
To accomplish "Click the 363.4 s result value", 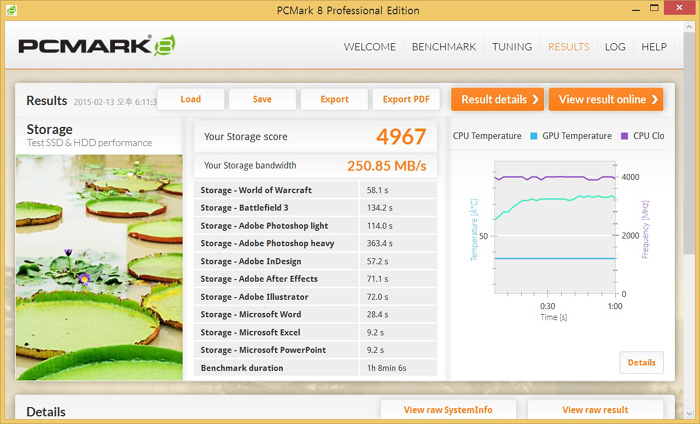I will click(379, 243).
